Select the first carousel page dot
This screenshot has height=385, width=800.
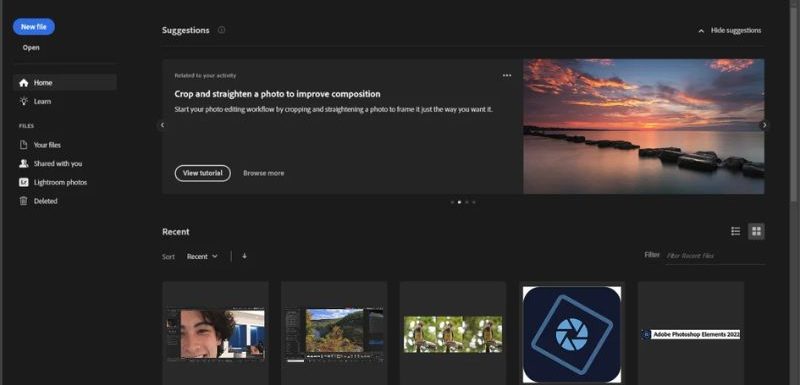pos(452,202)
